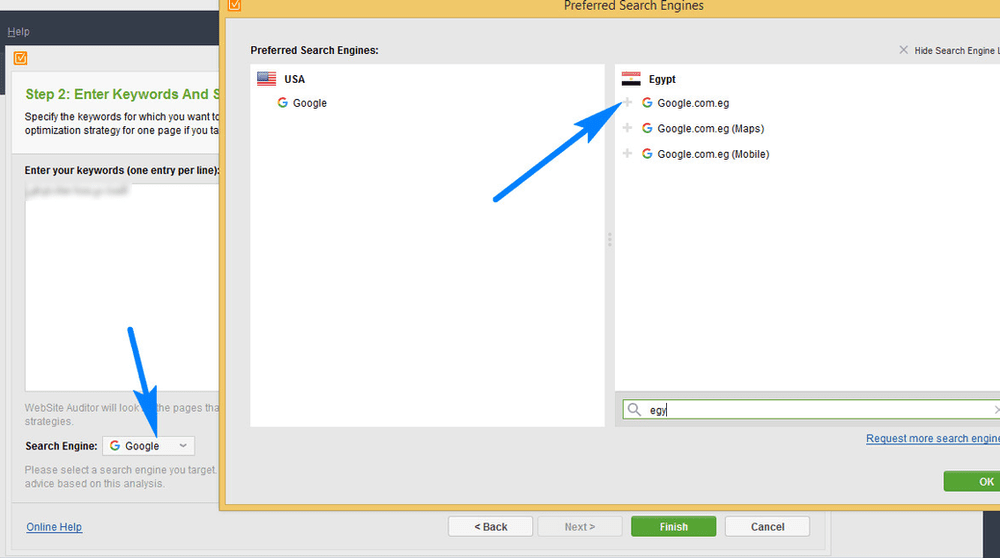Hide the search engine list
1000x558 pixels.
point(957,50)
